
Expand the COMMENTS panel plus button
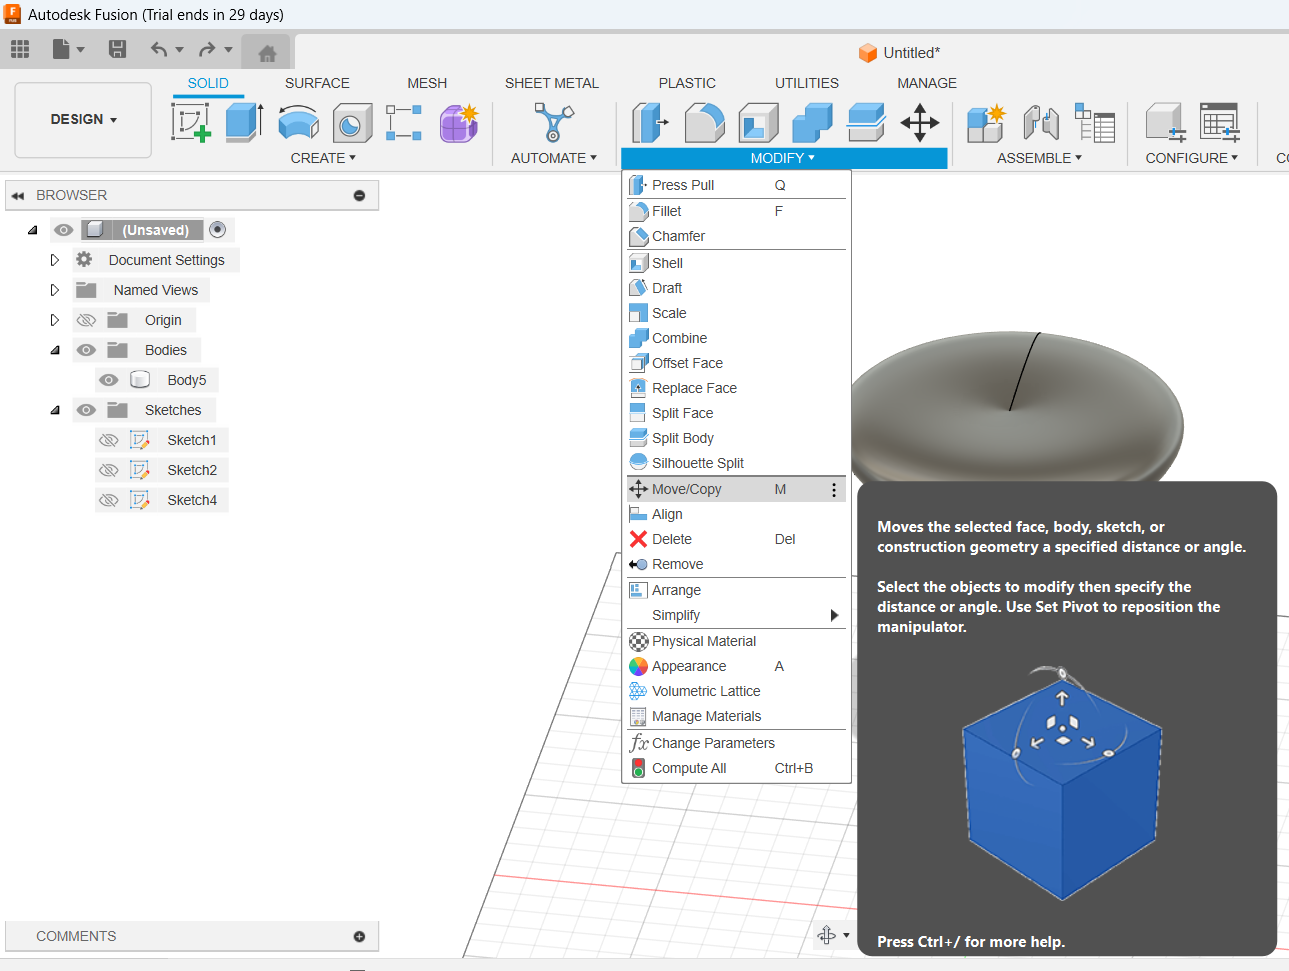[359, 936]
